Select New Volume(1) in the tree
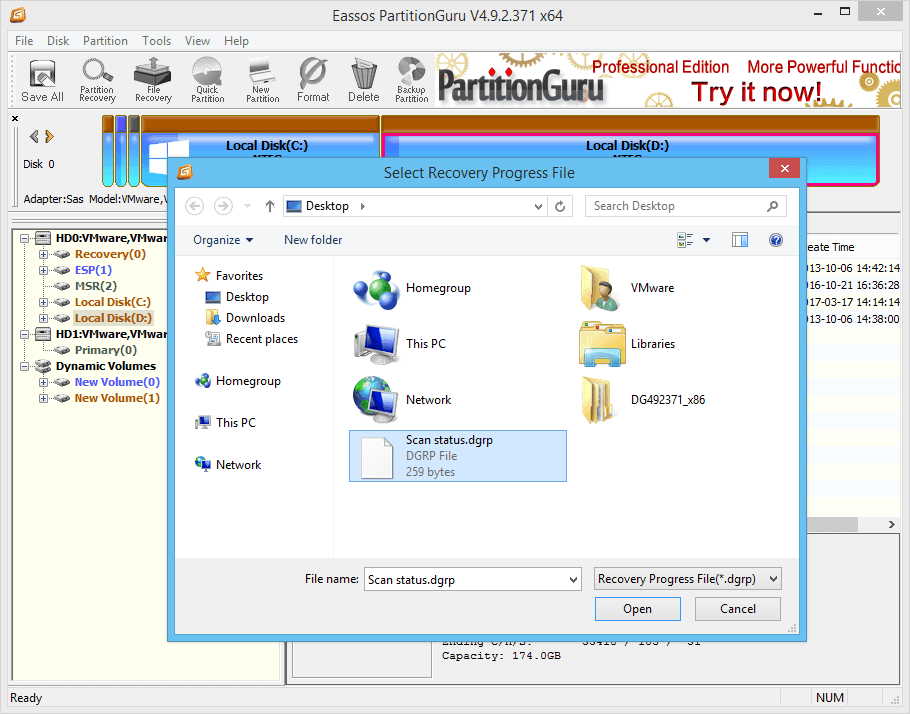Viewport: 910px width, 714px height. click(x=117, y=398)
